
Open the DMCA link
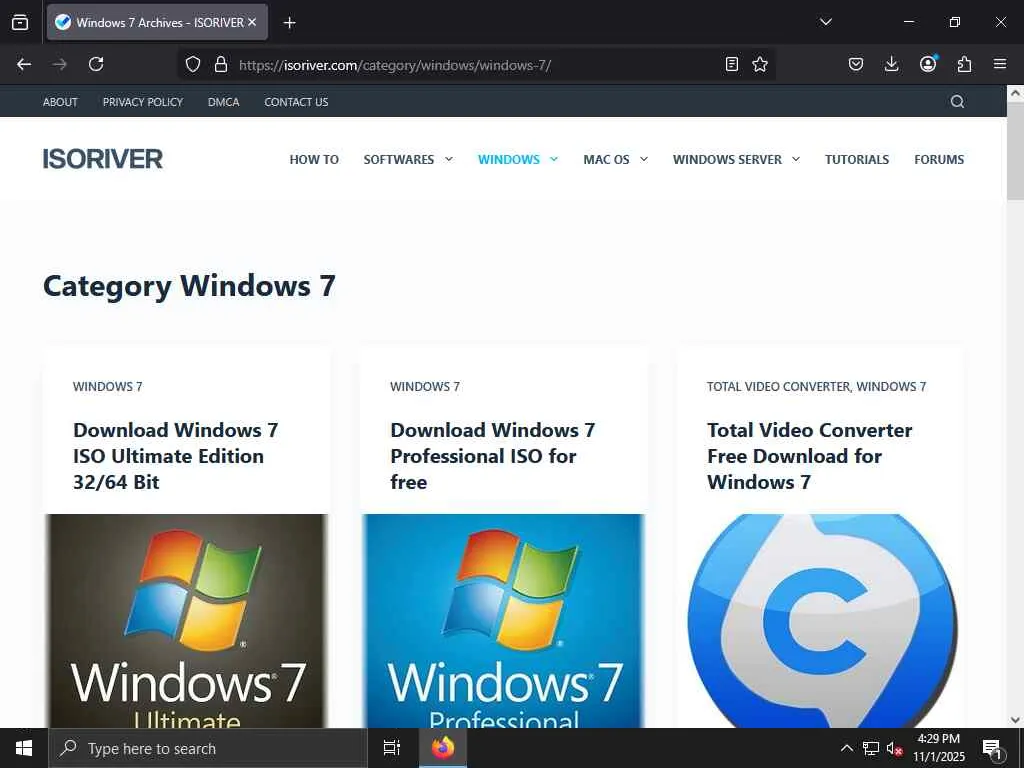click(223, 102)
